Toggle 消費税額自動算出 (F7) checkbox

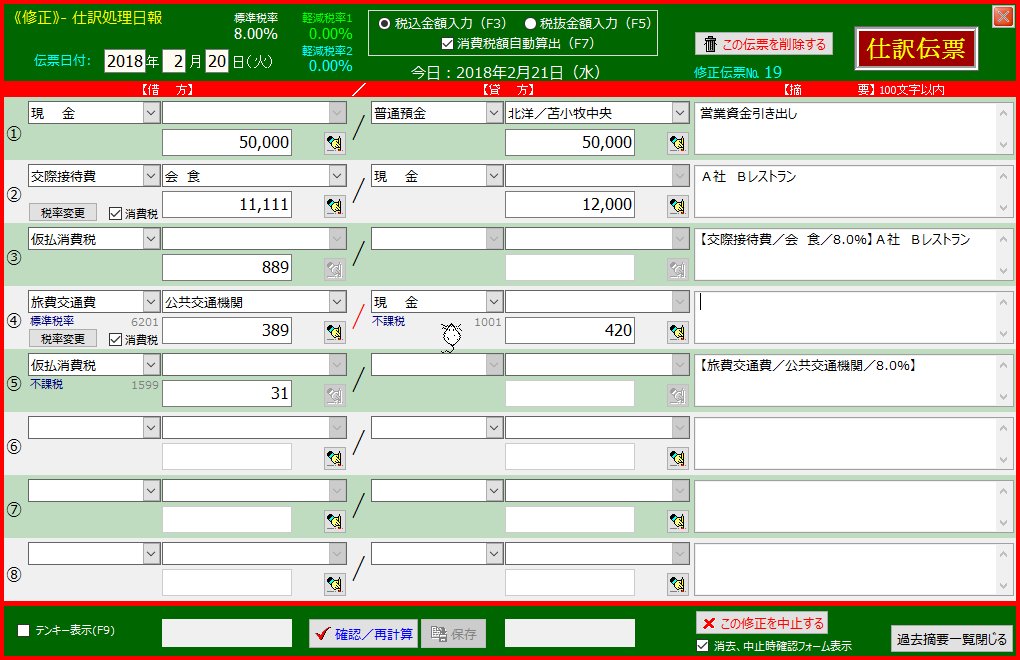click(448, 43)
